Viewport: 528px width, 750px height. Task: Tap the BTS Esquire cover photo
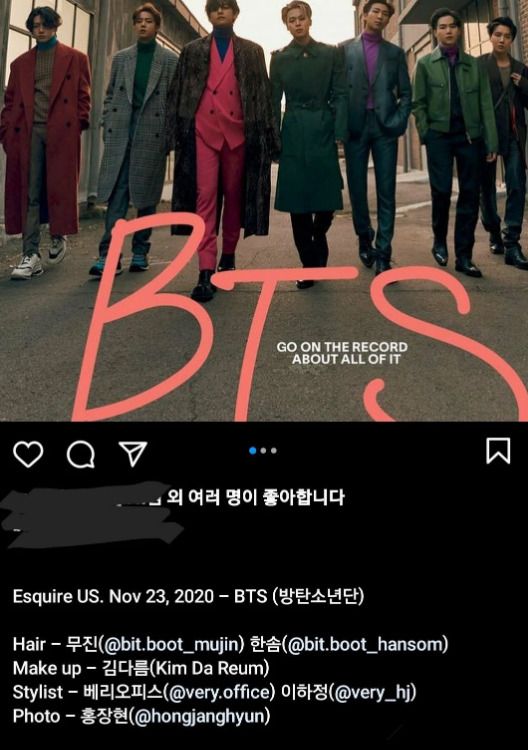(x=264, y=210)
